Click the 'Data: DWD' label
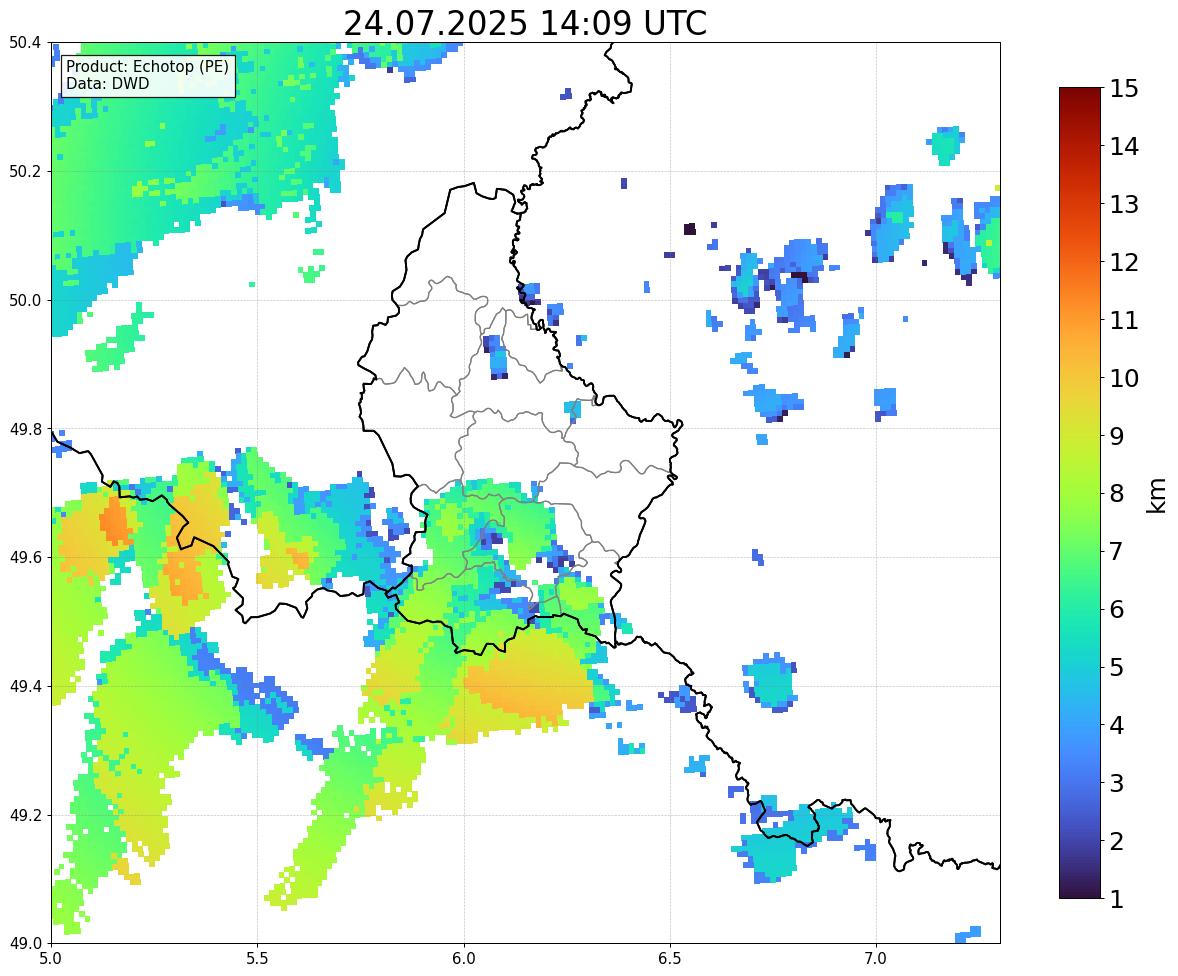Viewport: 1178px width, 976px height. coord(107,83)
